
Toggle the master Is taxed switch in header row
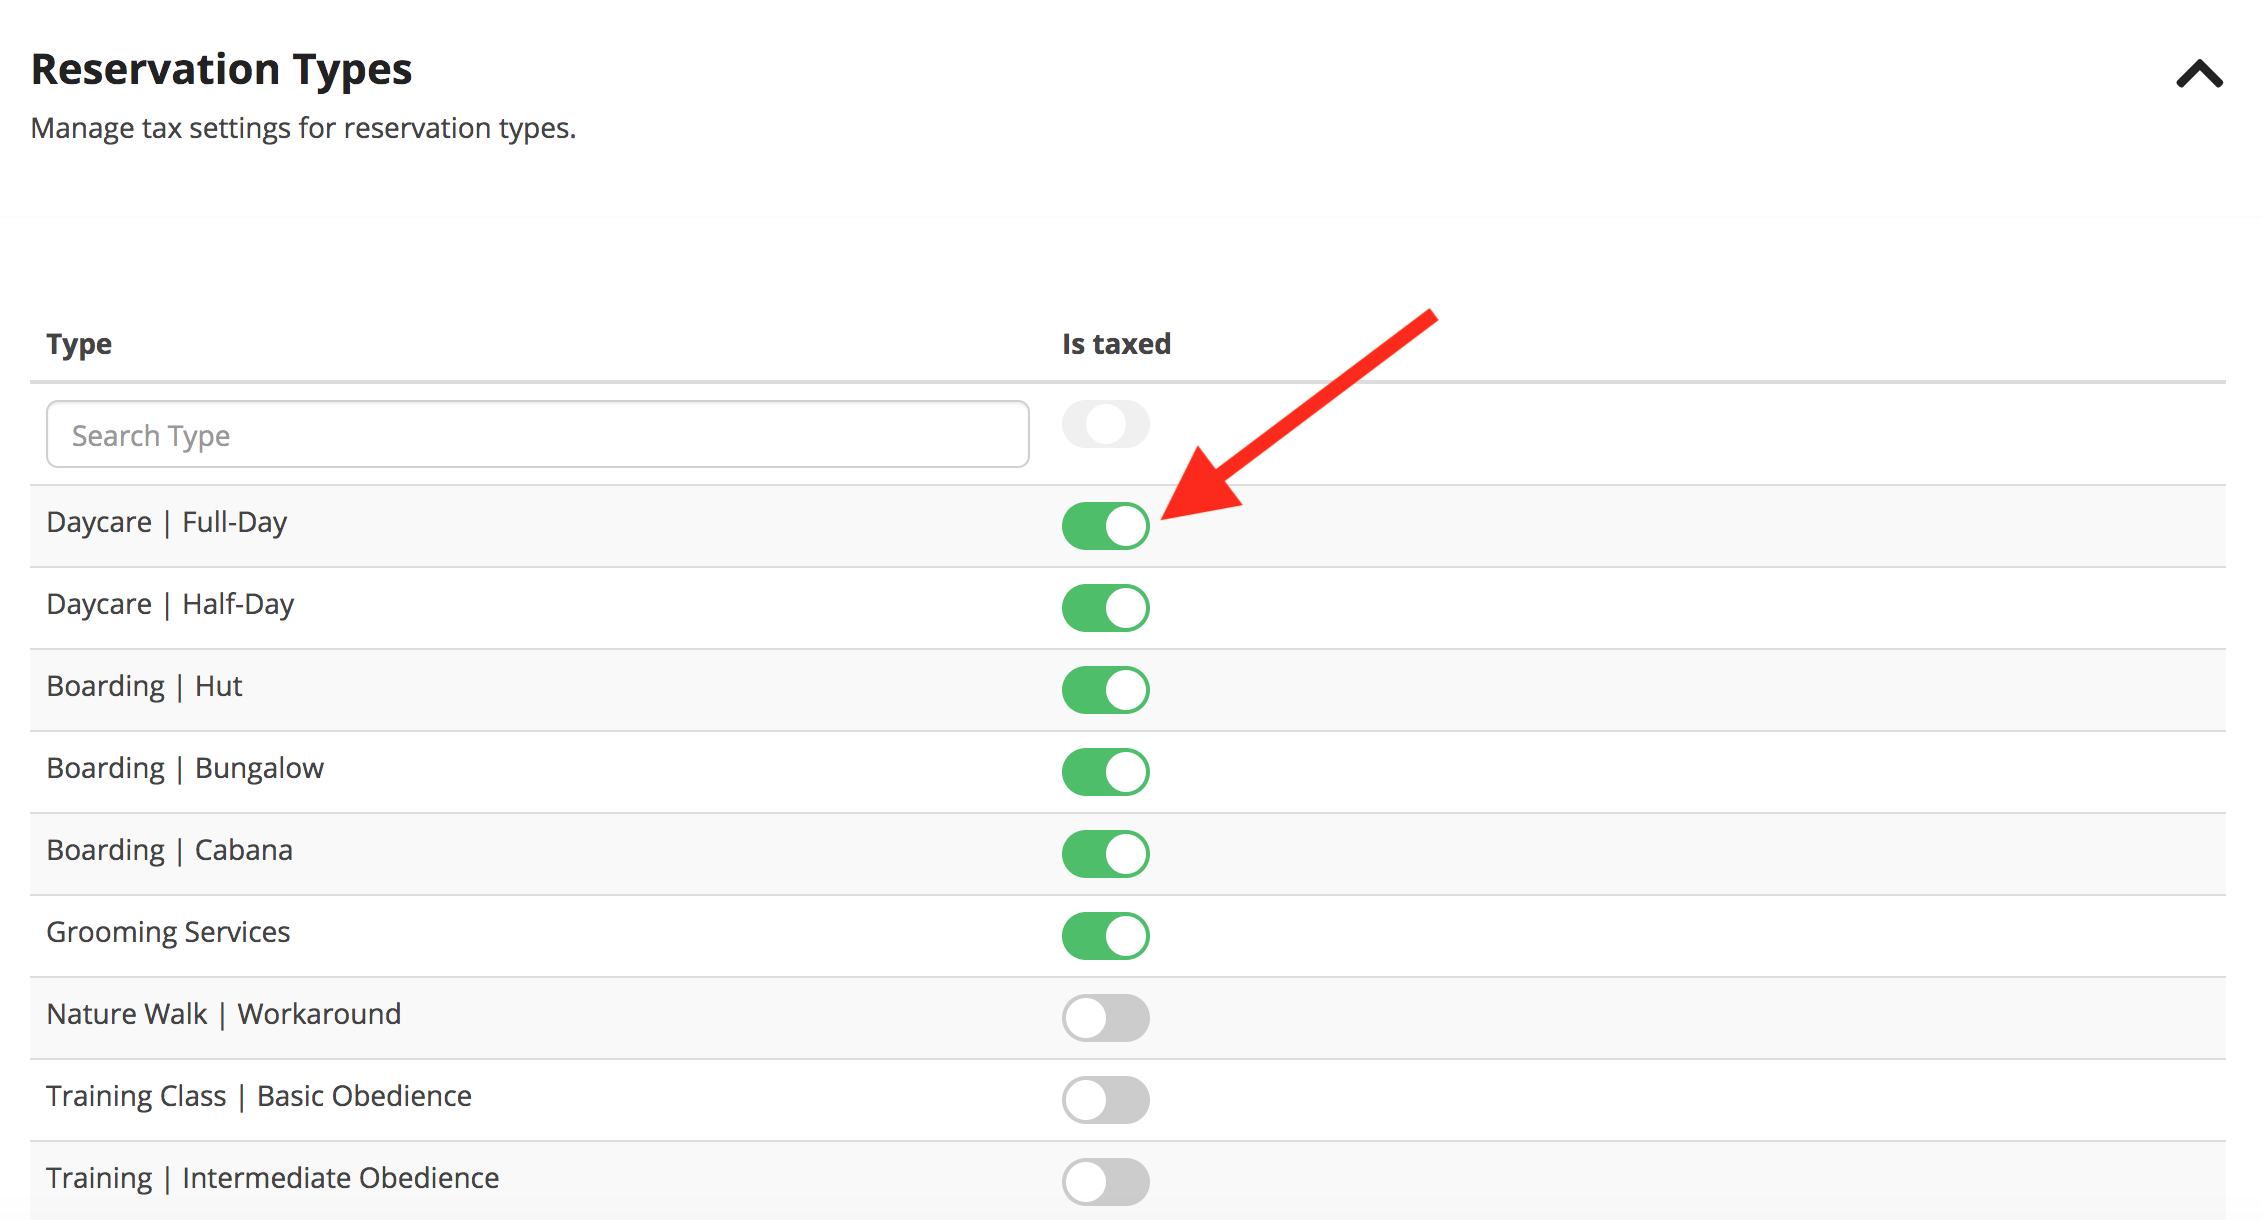tap(1105, 423)
